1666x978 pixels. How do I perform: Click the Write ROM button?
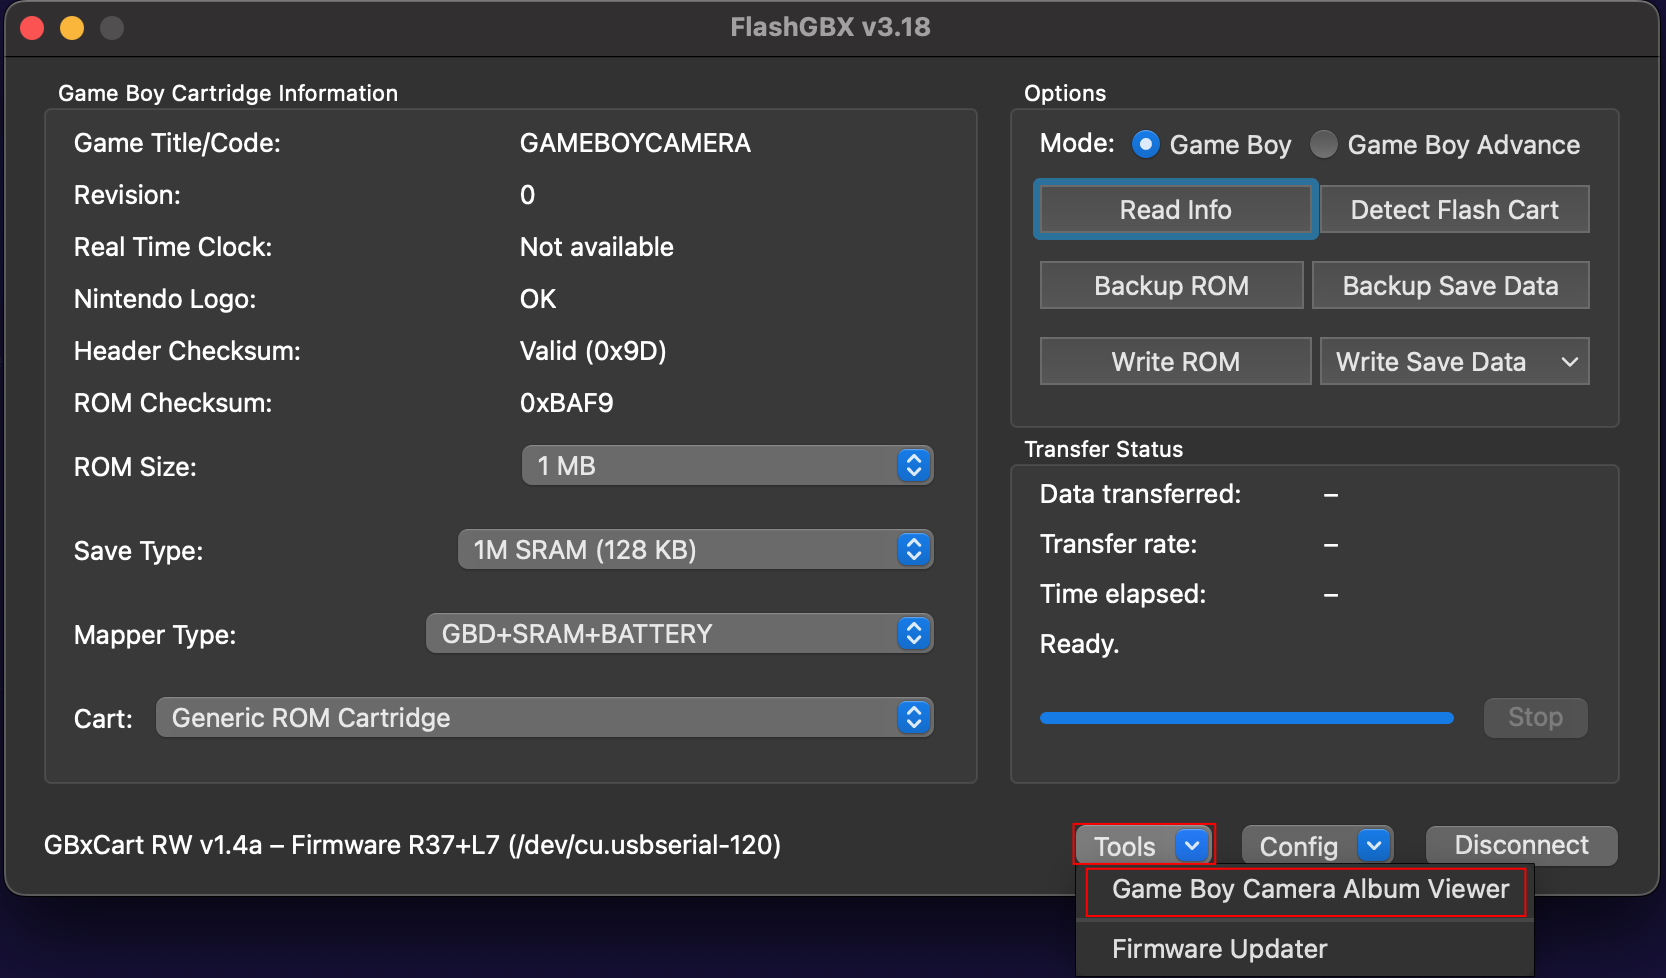1175,362
